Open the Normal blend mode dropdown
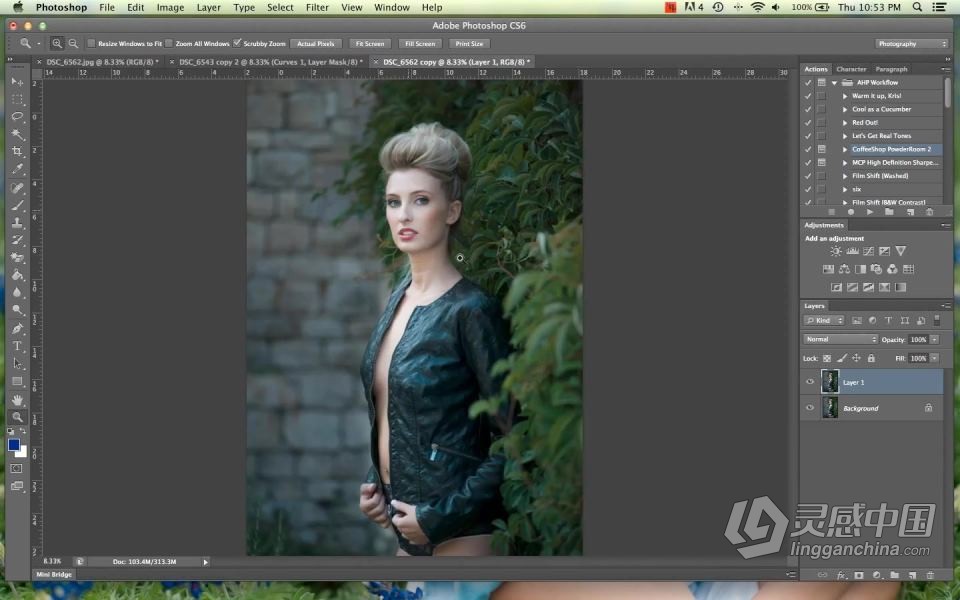Screen dimensions: 960x600 tap(840, 339)
